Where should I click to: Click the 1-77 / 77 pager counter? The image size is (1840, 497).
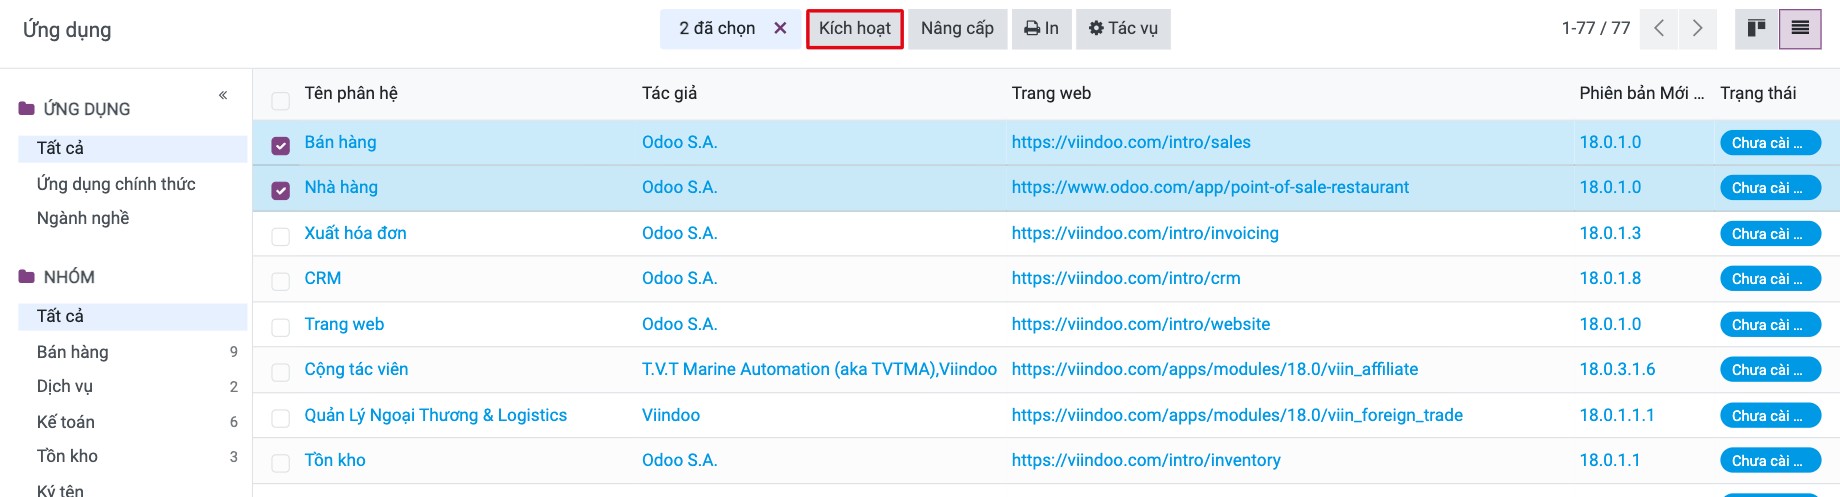pyautogui.click(x=1596, y=28)
